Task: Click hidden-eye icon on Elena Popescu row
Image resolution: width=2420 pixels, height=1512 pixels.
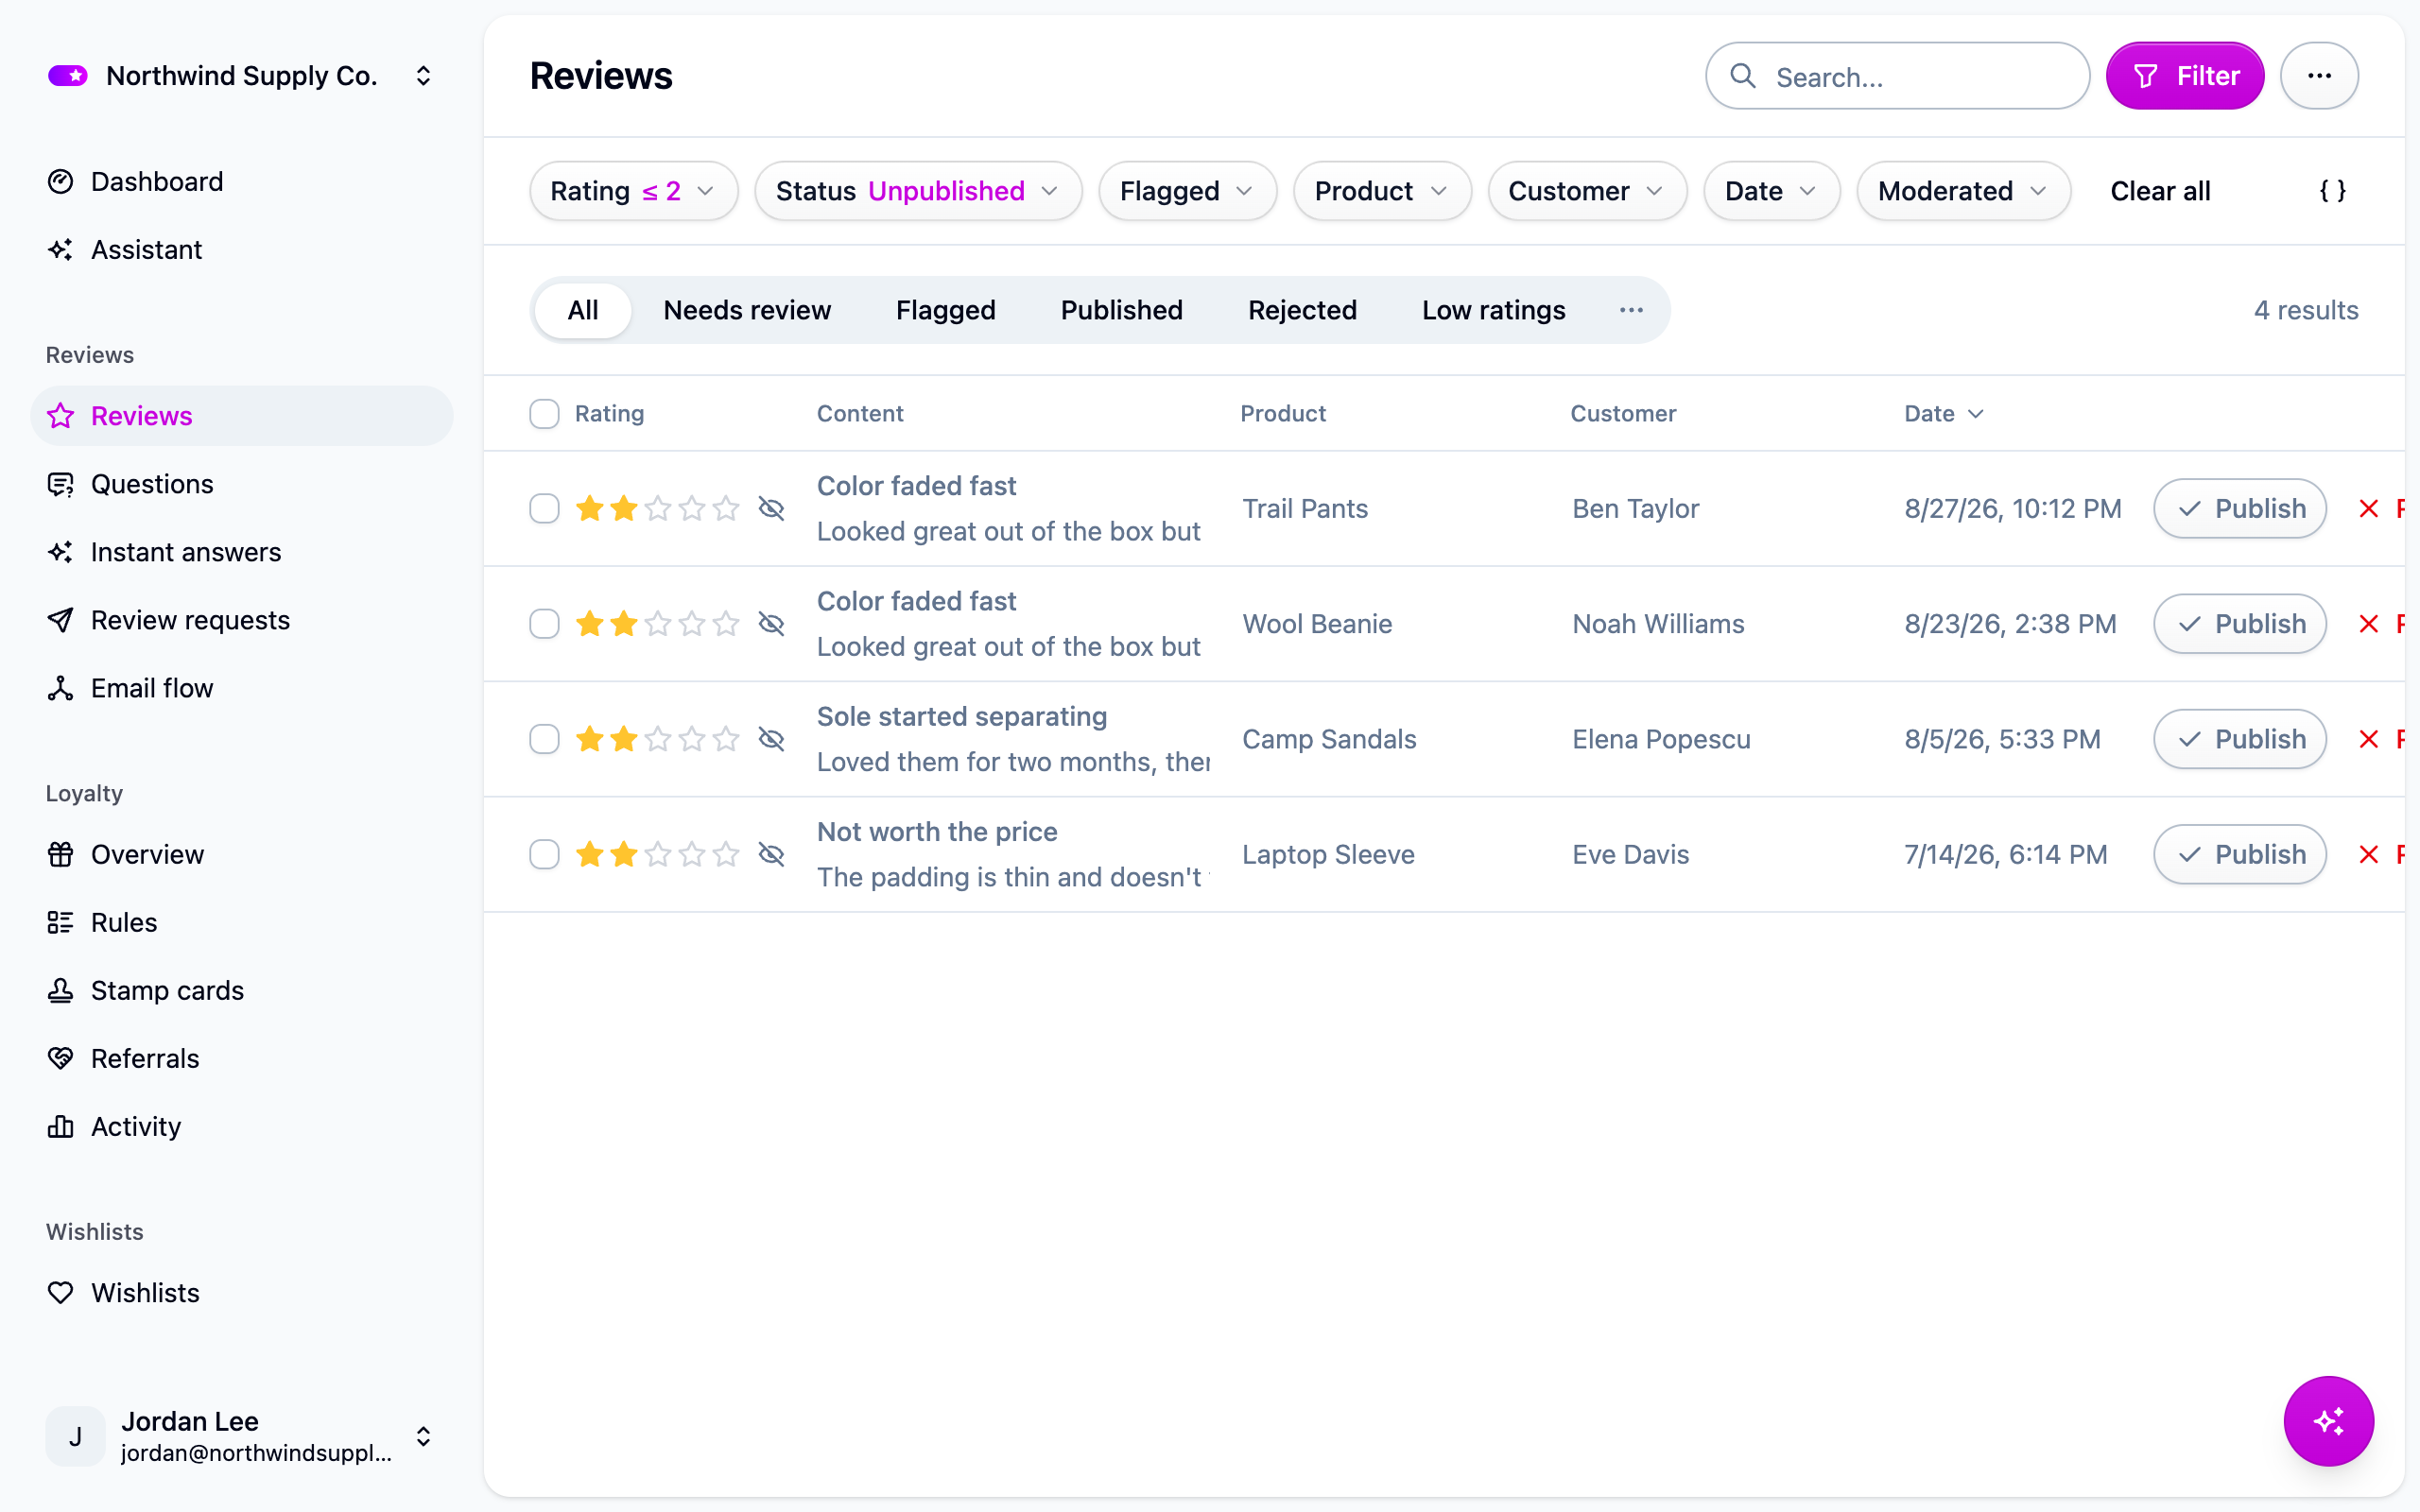Action: click(771, 739)
